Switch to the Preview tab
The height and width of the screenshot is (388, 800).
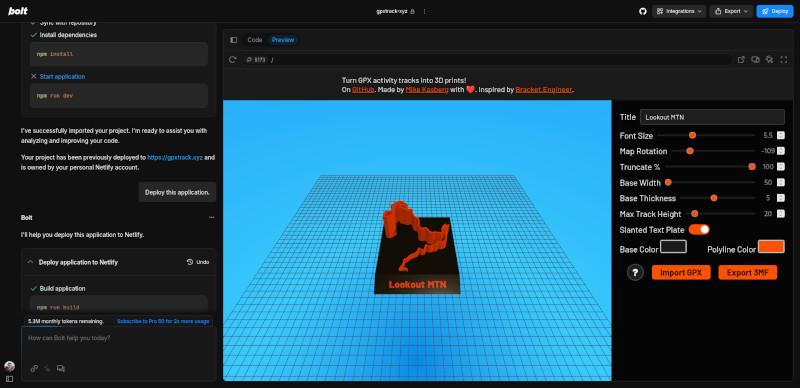point(283,40)
